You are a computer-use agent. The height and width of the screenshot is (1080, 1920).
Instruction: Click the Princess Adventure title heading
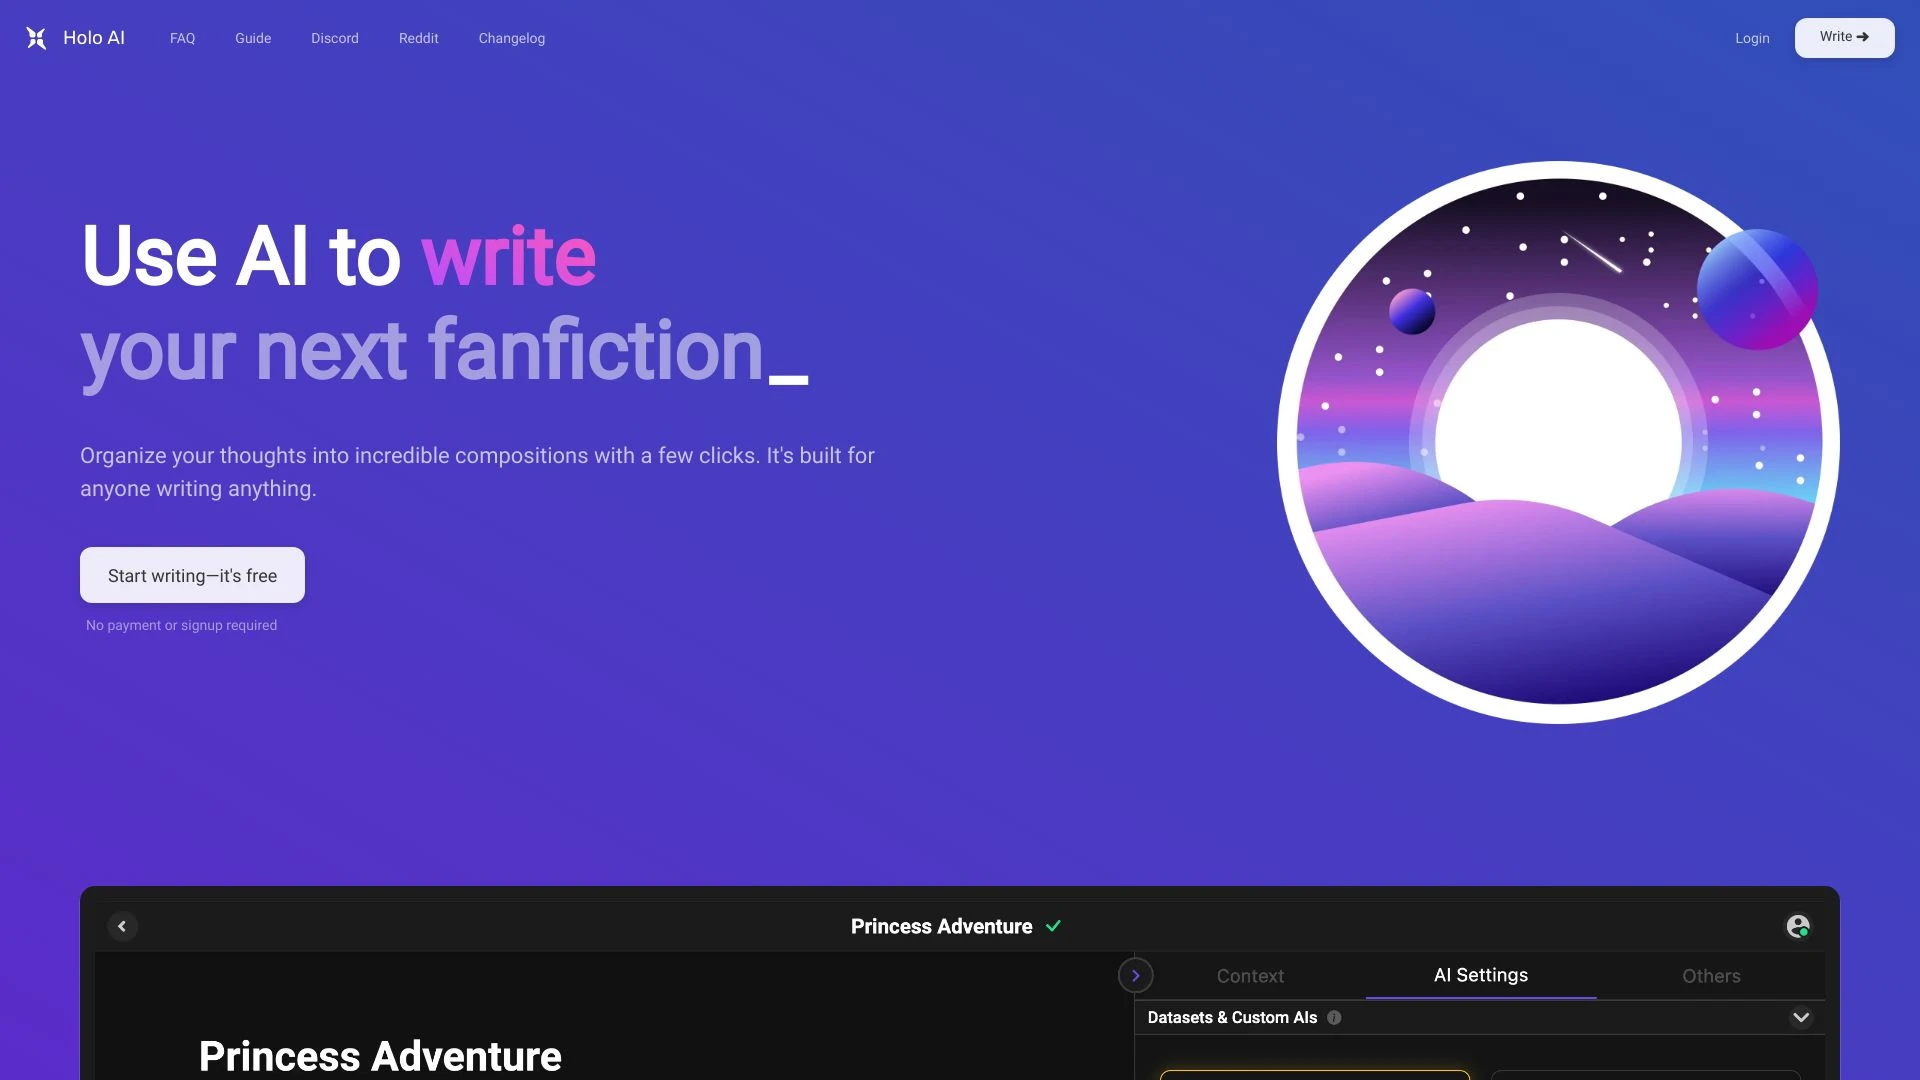pos(381,1055)
